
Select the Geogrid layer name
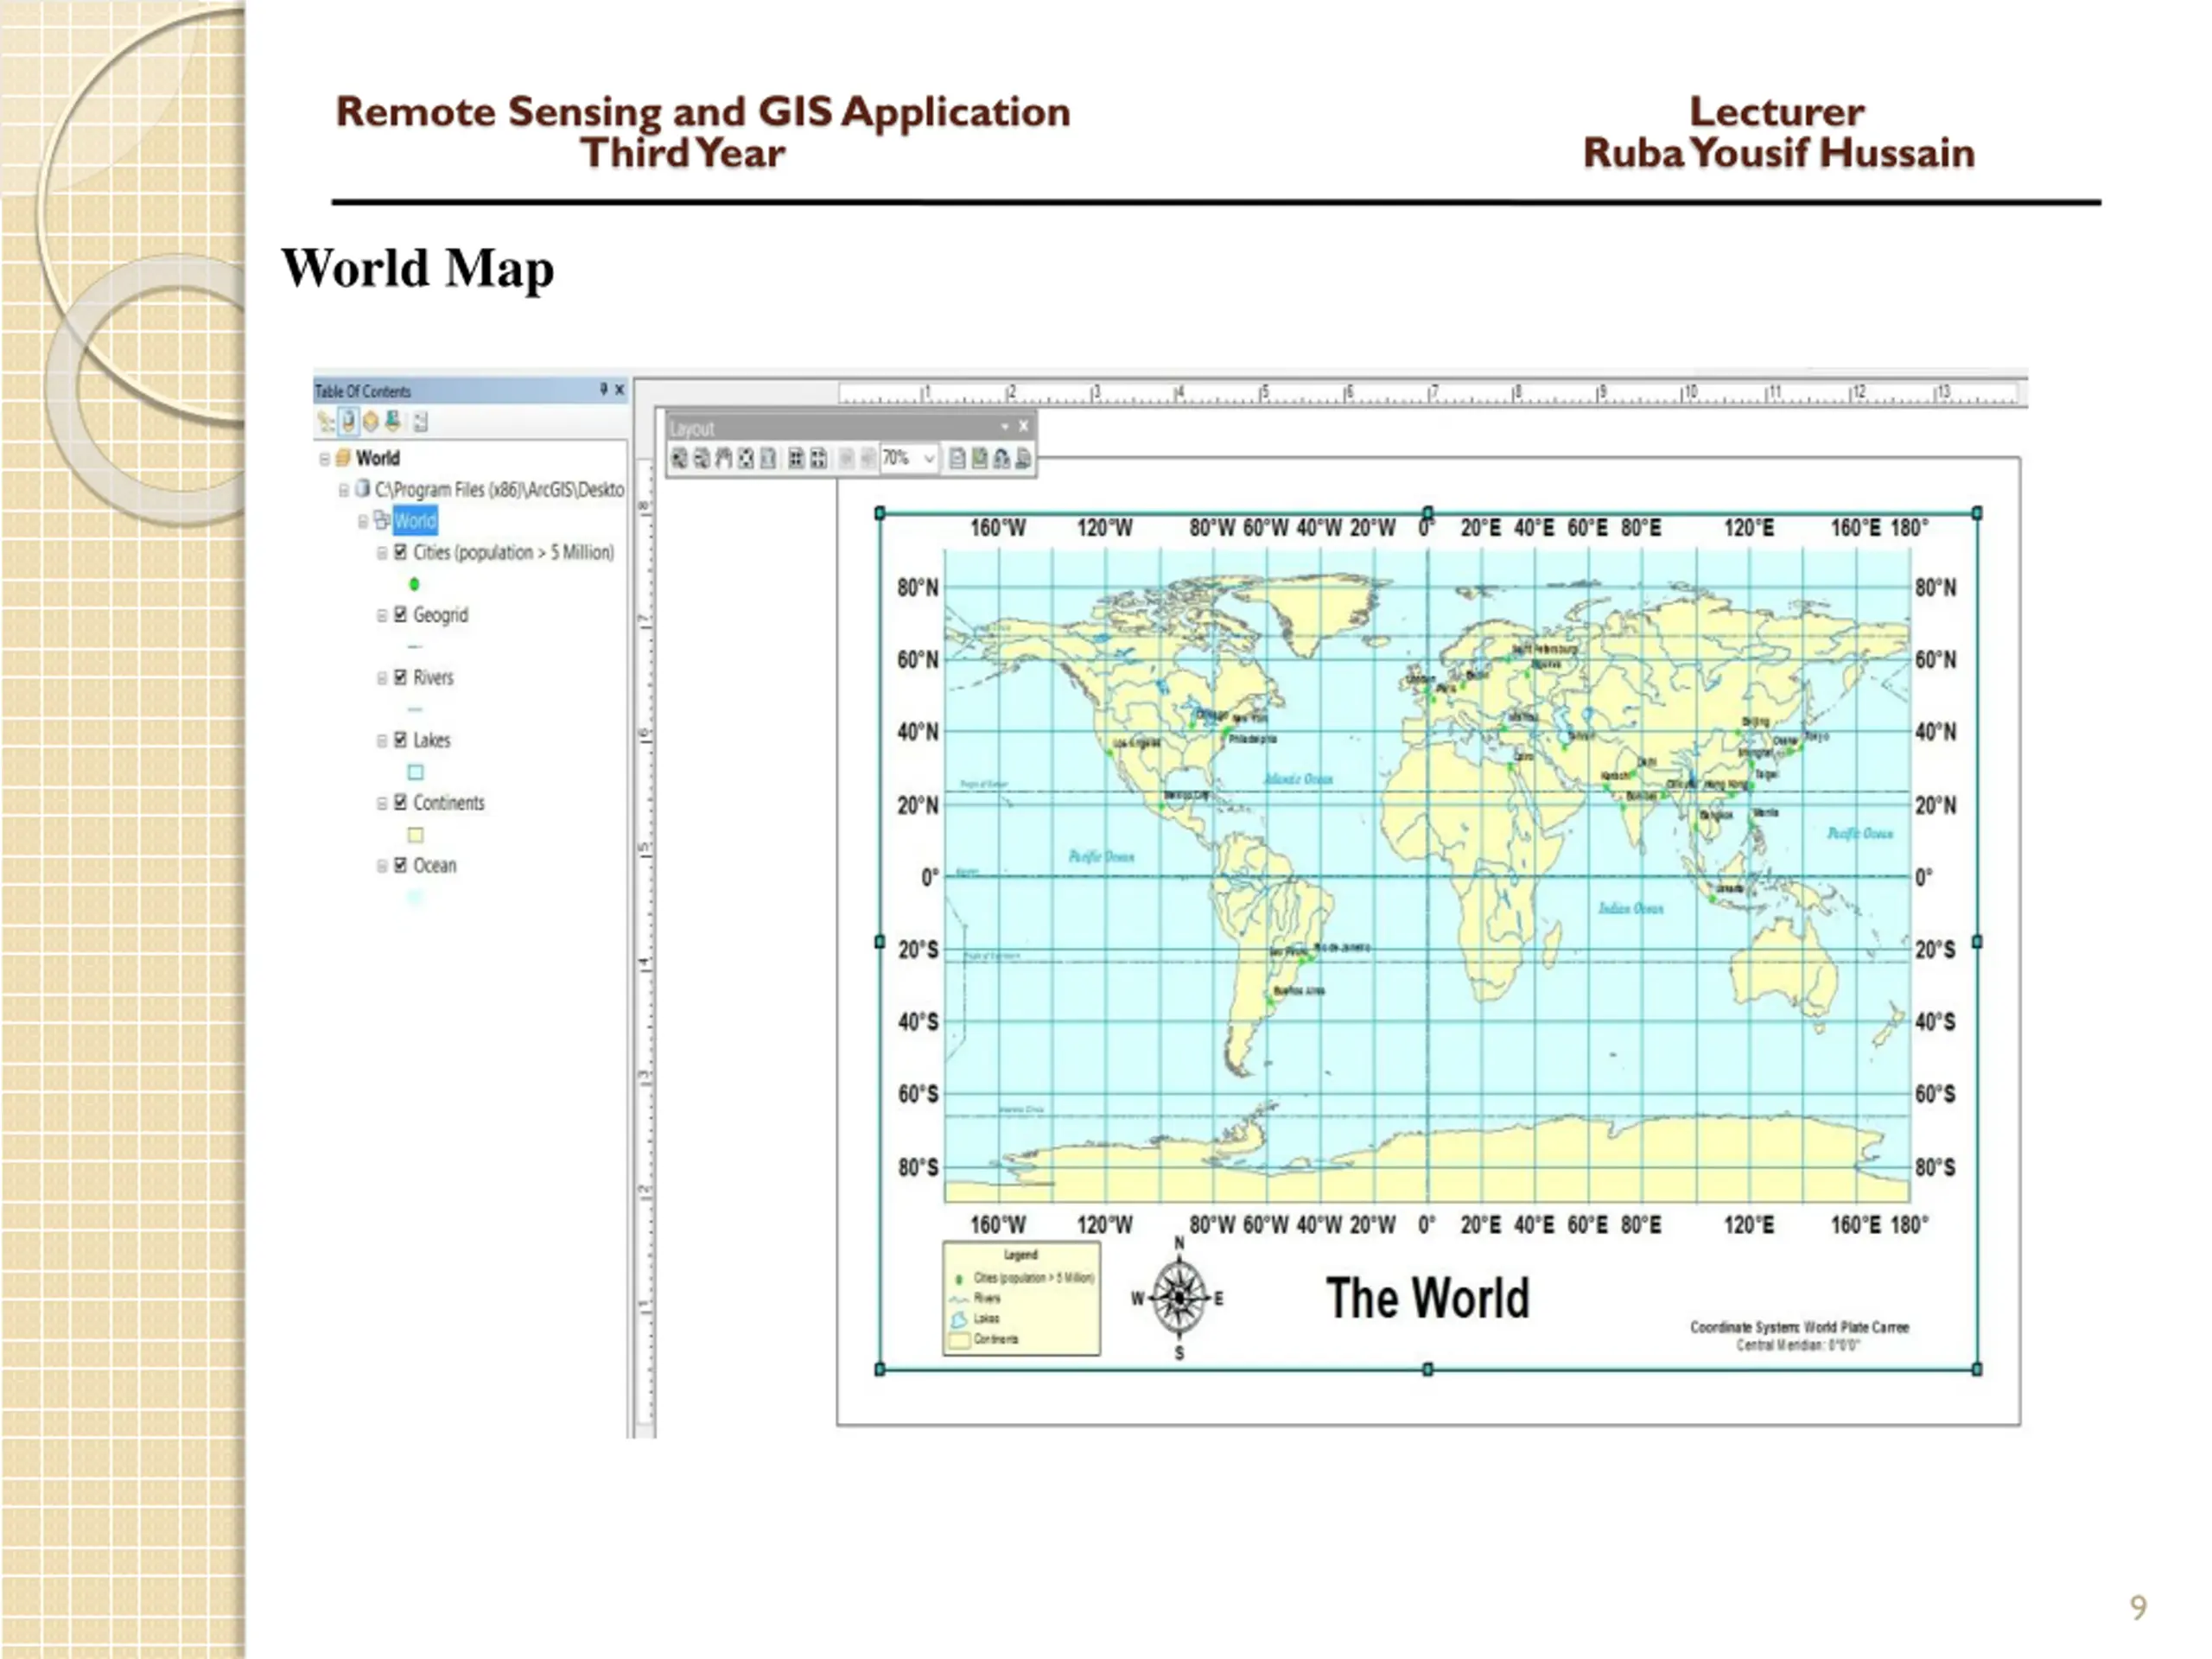click(x=441, y=614)
